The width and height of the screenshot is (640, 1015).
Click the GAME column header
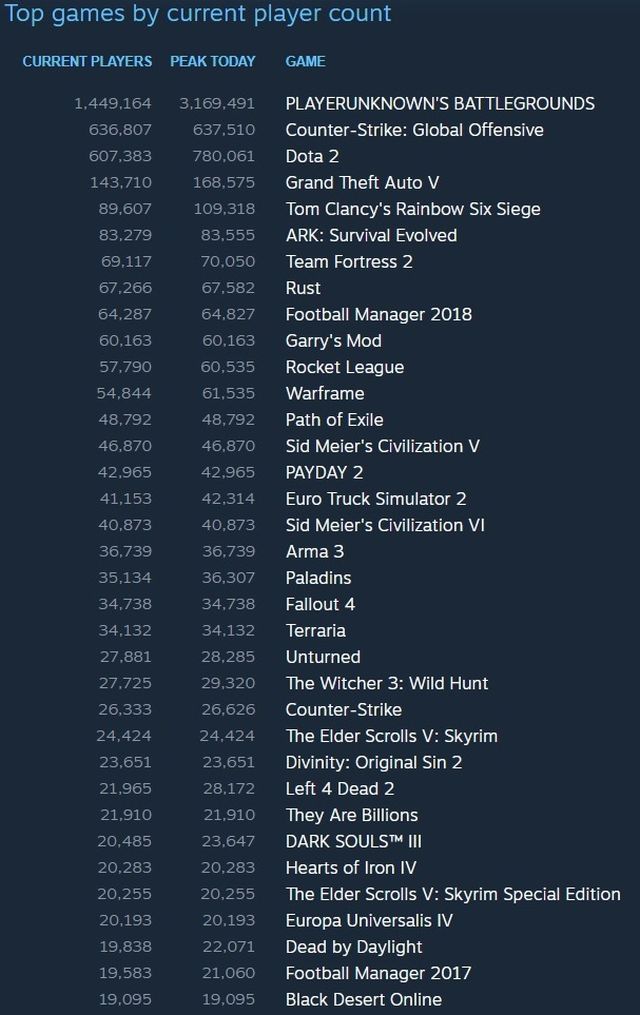click(305, 61)
